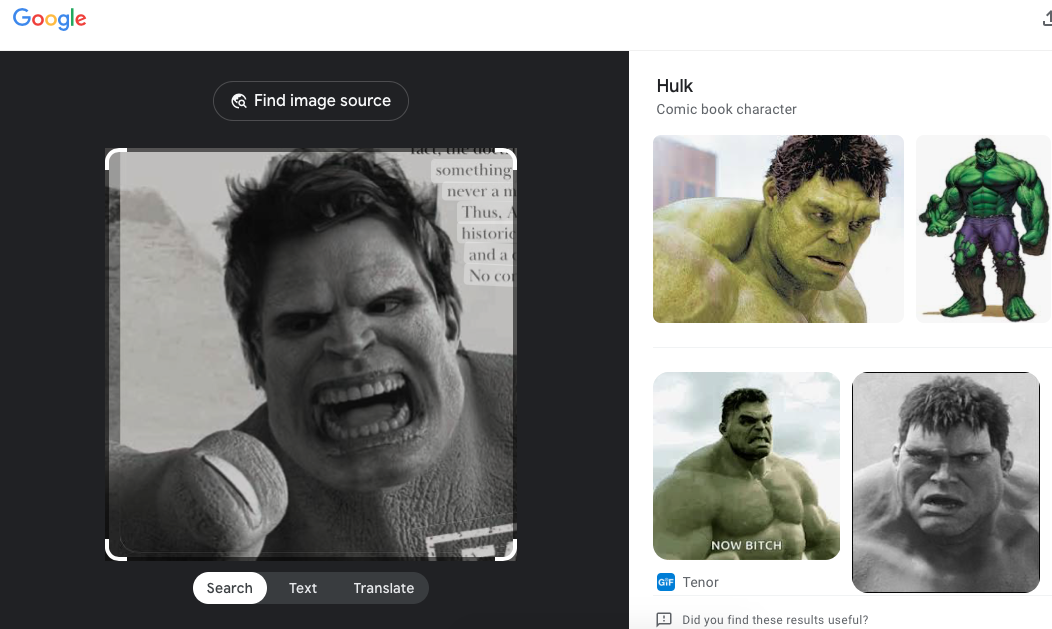Click 'Did you find these results useful?'
Image resolution: width=1052 pixels, height=629 pixels.
click(775, 620)
